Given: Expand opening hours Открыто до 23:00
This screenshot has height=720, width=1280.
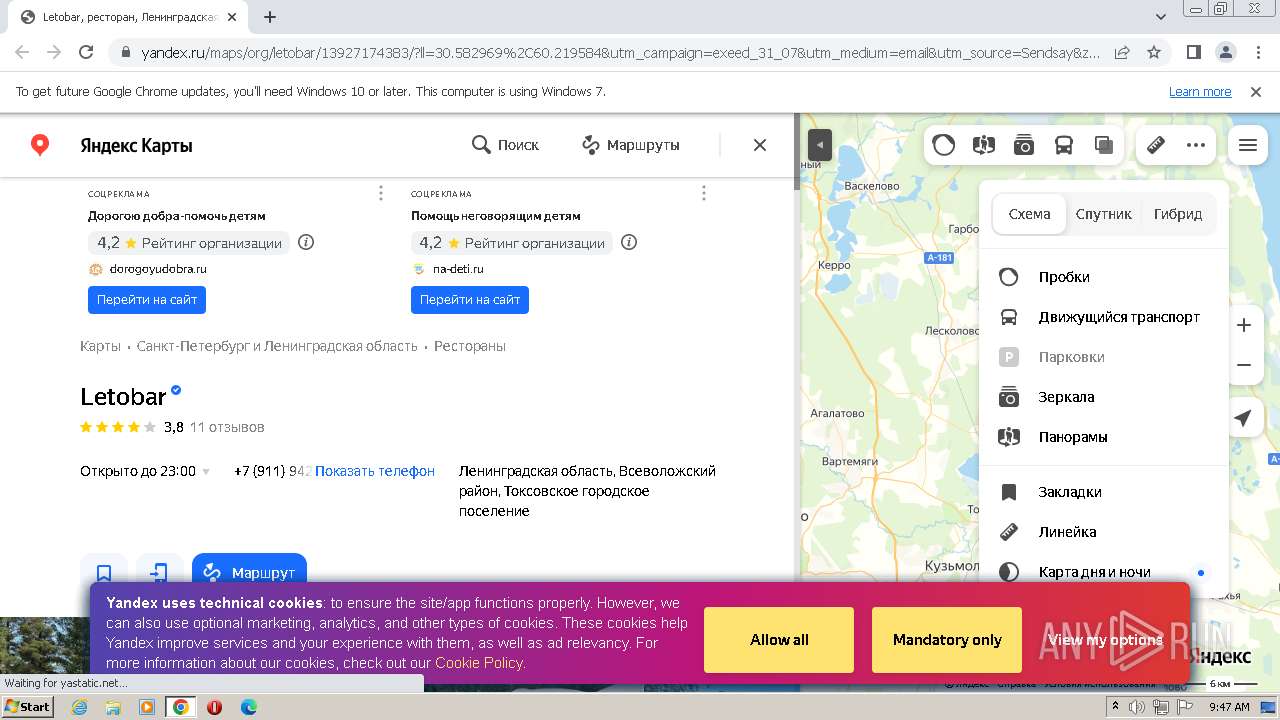Looking at the screenshot, I should point(146,471).
